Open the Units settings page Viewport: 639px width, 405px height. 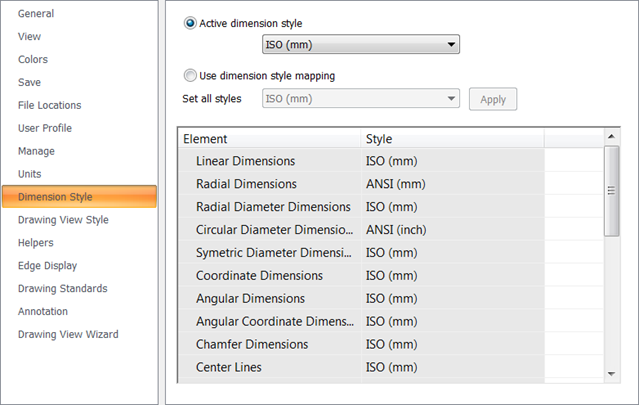pyautogui.click(x=29, y=174)
